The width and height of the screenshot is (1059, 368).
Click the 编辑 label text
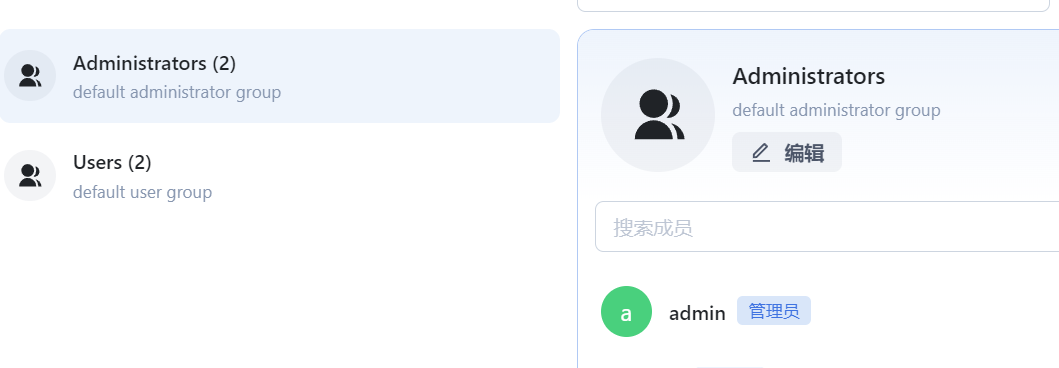(x=804, y=153)
